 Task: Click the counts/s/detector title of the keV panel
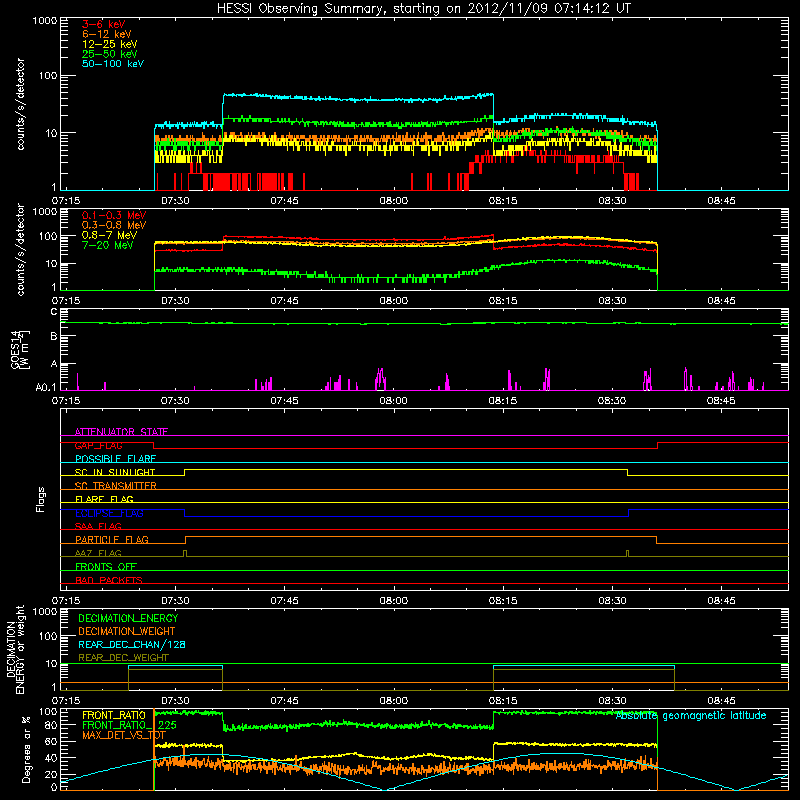(21, 104)
